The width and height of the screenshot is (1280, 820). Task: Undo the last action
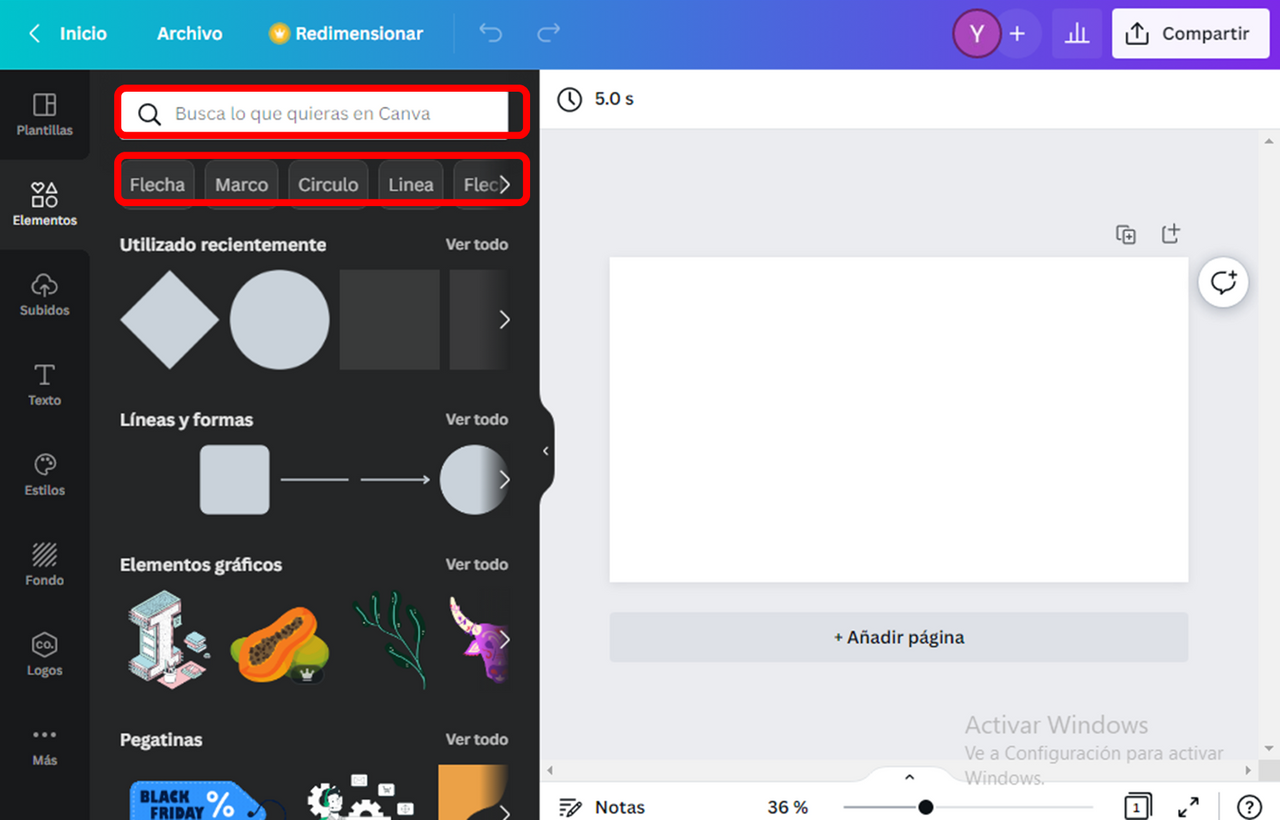[x=490, y=34]
